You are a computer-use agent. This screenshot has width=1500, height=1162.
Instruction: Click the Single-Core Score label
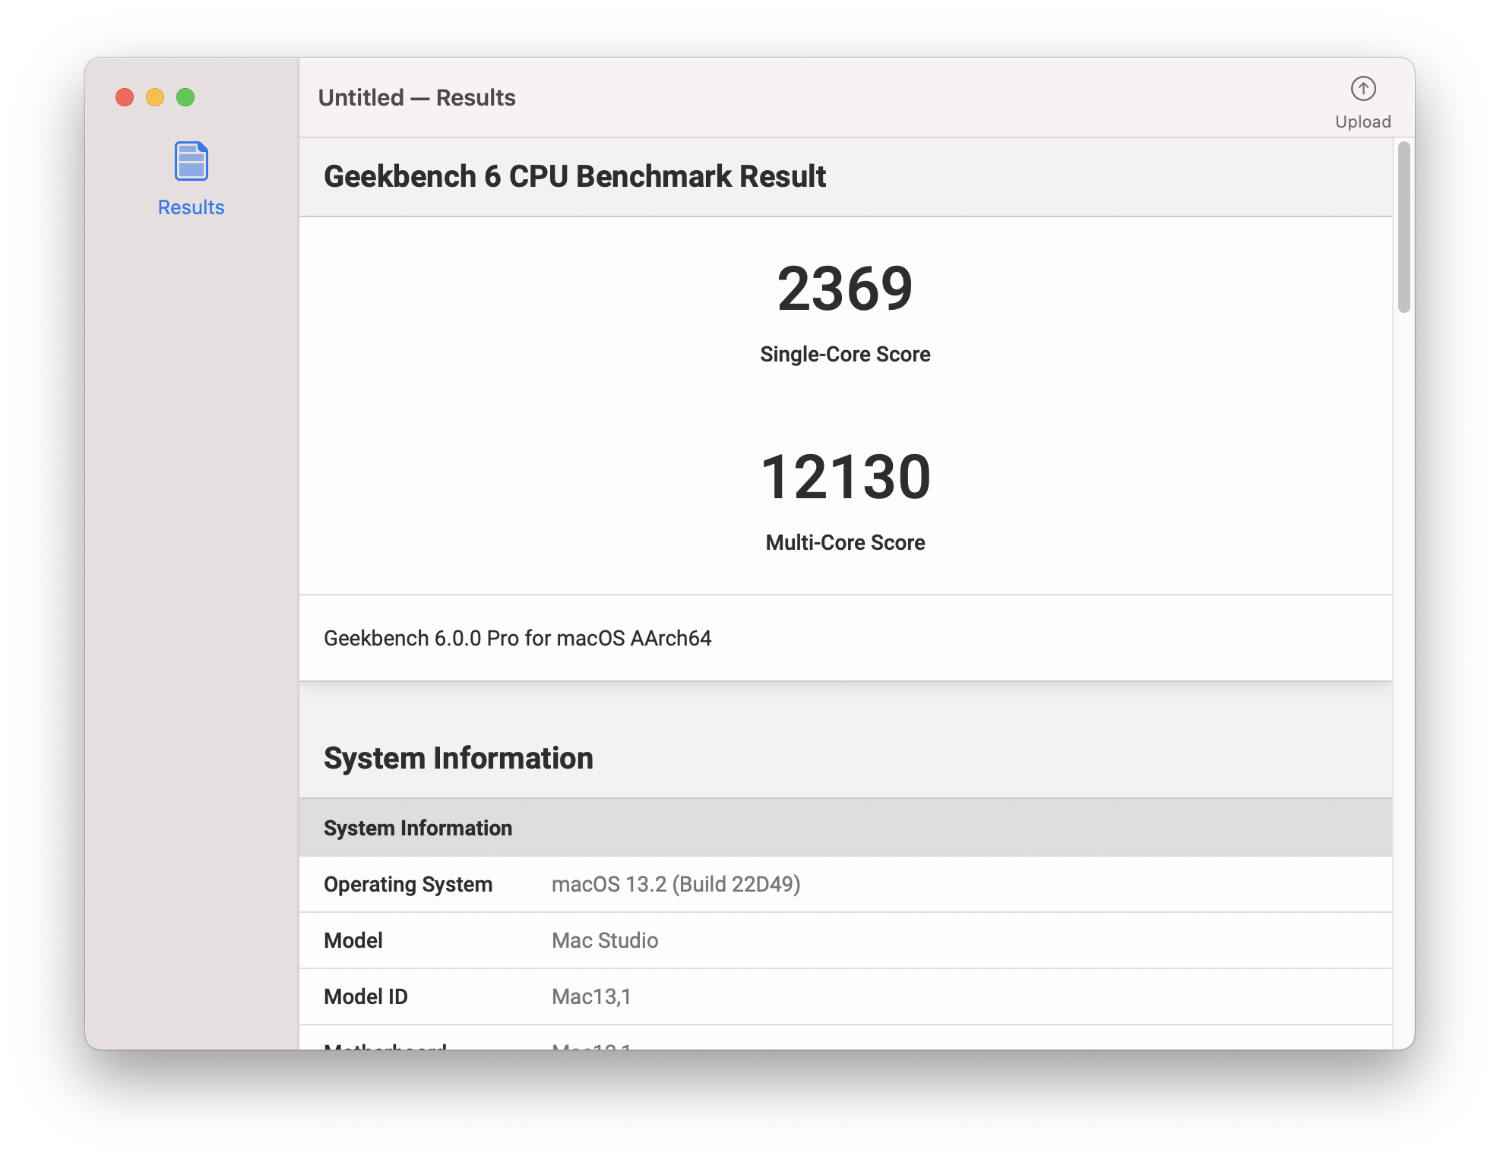point(845,354)
